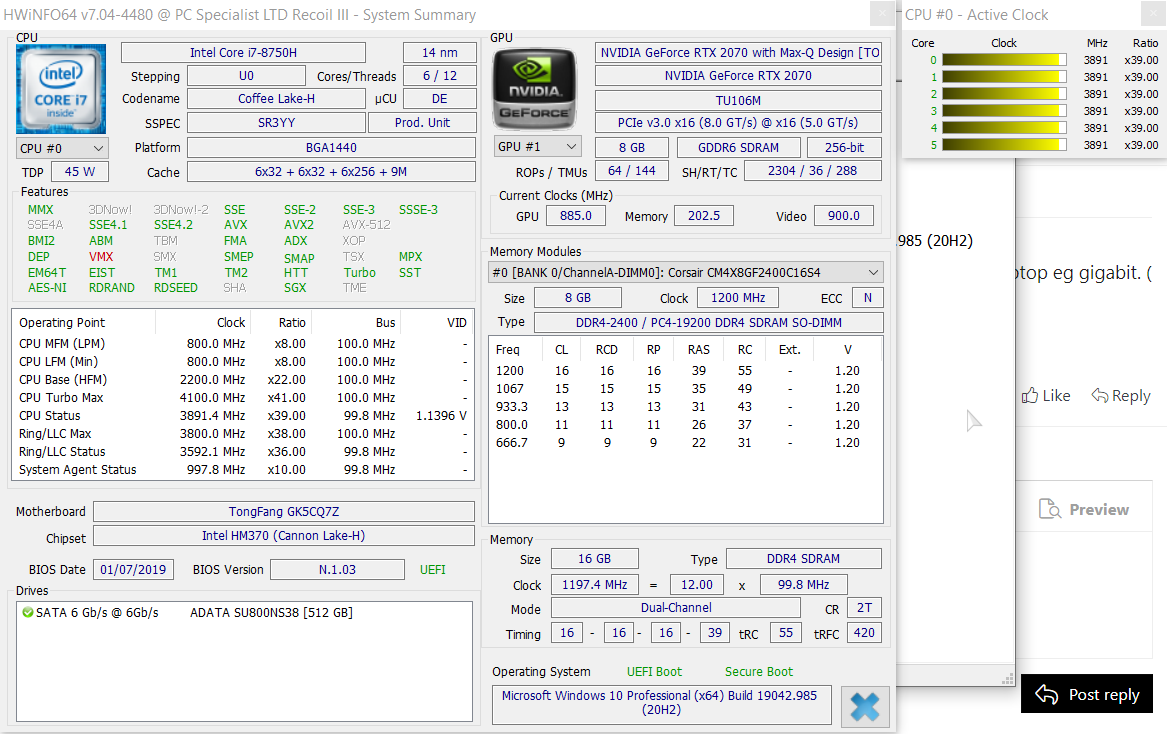Open the CPU #0 selector dropdown
Image resolution: width=1167 pixels, height=734 pixels.
[x=62, y=148]
